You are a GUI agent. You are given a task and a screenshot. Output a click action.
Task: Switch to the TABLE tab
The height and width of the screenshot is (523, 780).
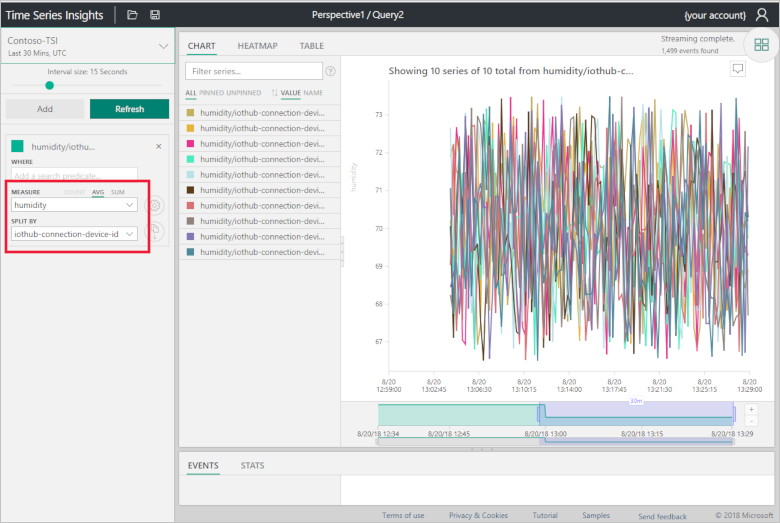pyautogui.click(x=311, y=46)
